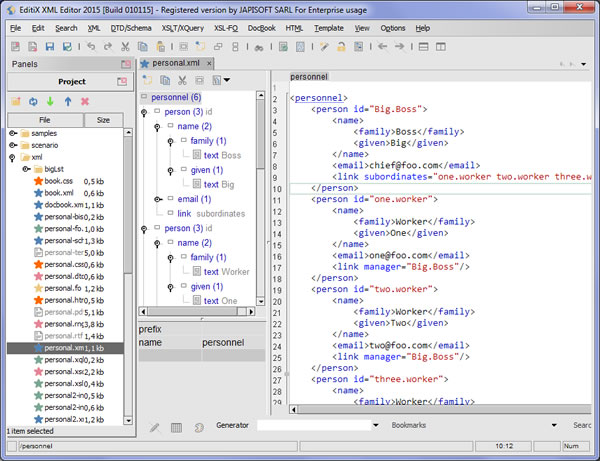Close the personal.xml tab
This screenshot has height=461, width=600.
point(209,64)
